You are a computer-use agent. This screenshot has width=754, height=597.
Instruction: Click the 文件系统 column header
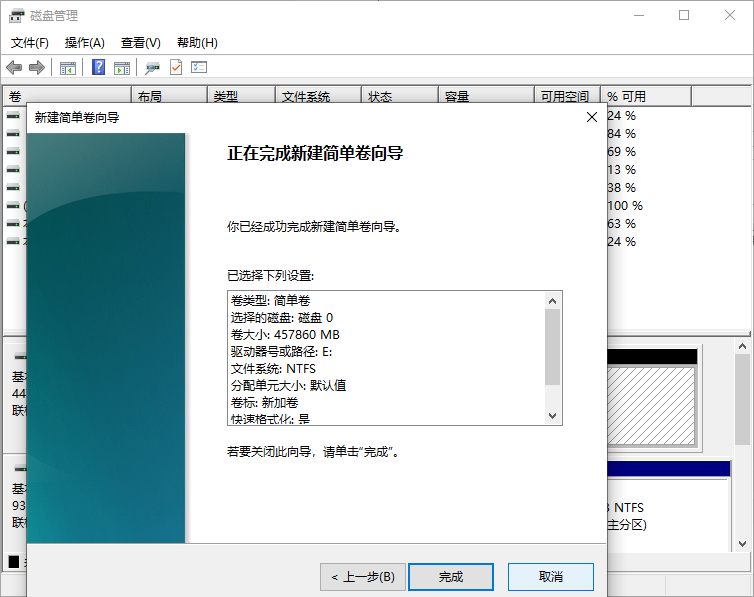(318, 96)
